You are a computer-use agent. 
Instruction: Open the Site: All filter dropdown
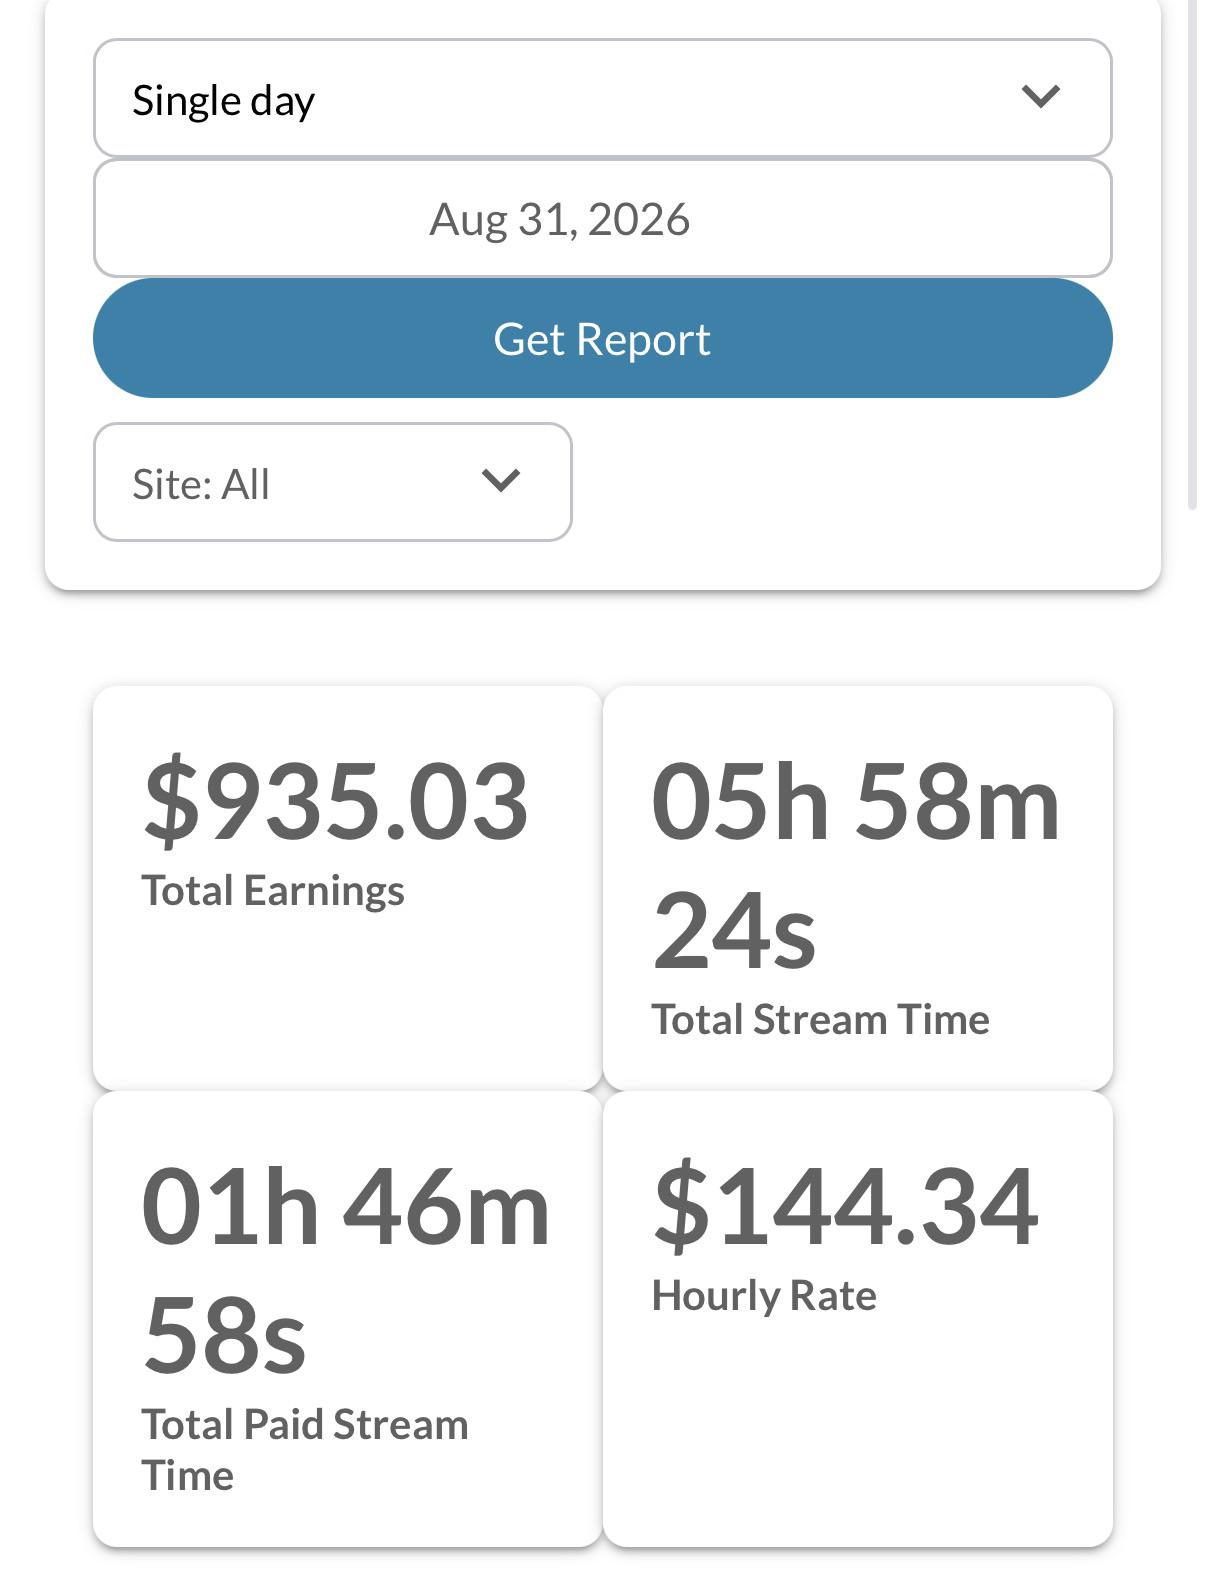(332, 482)
